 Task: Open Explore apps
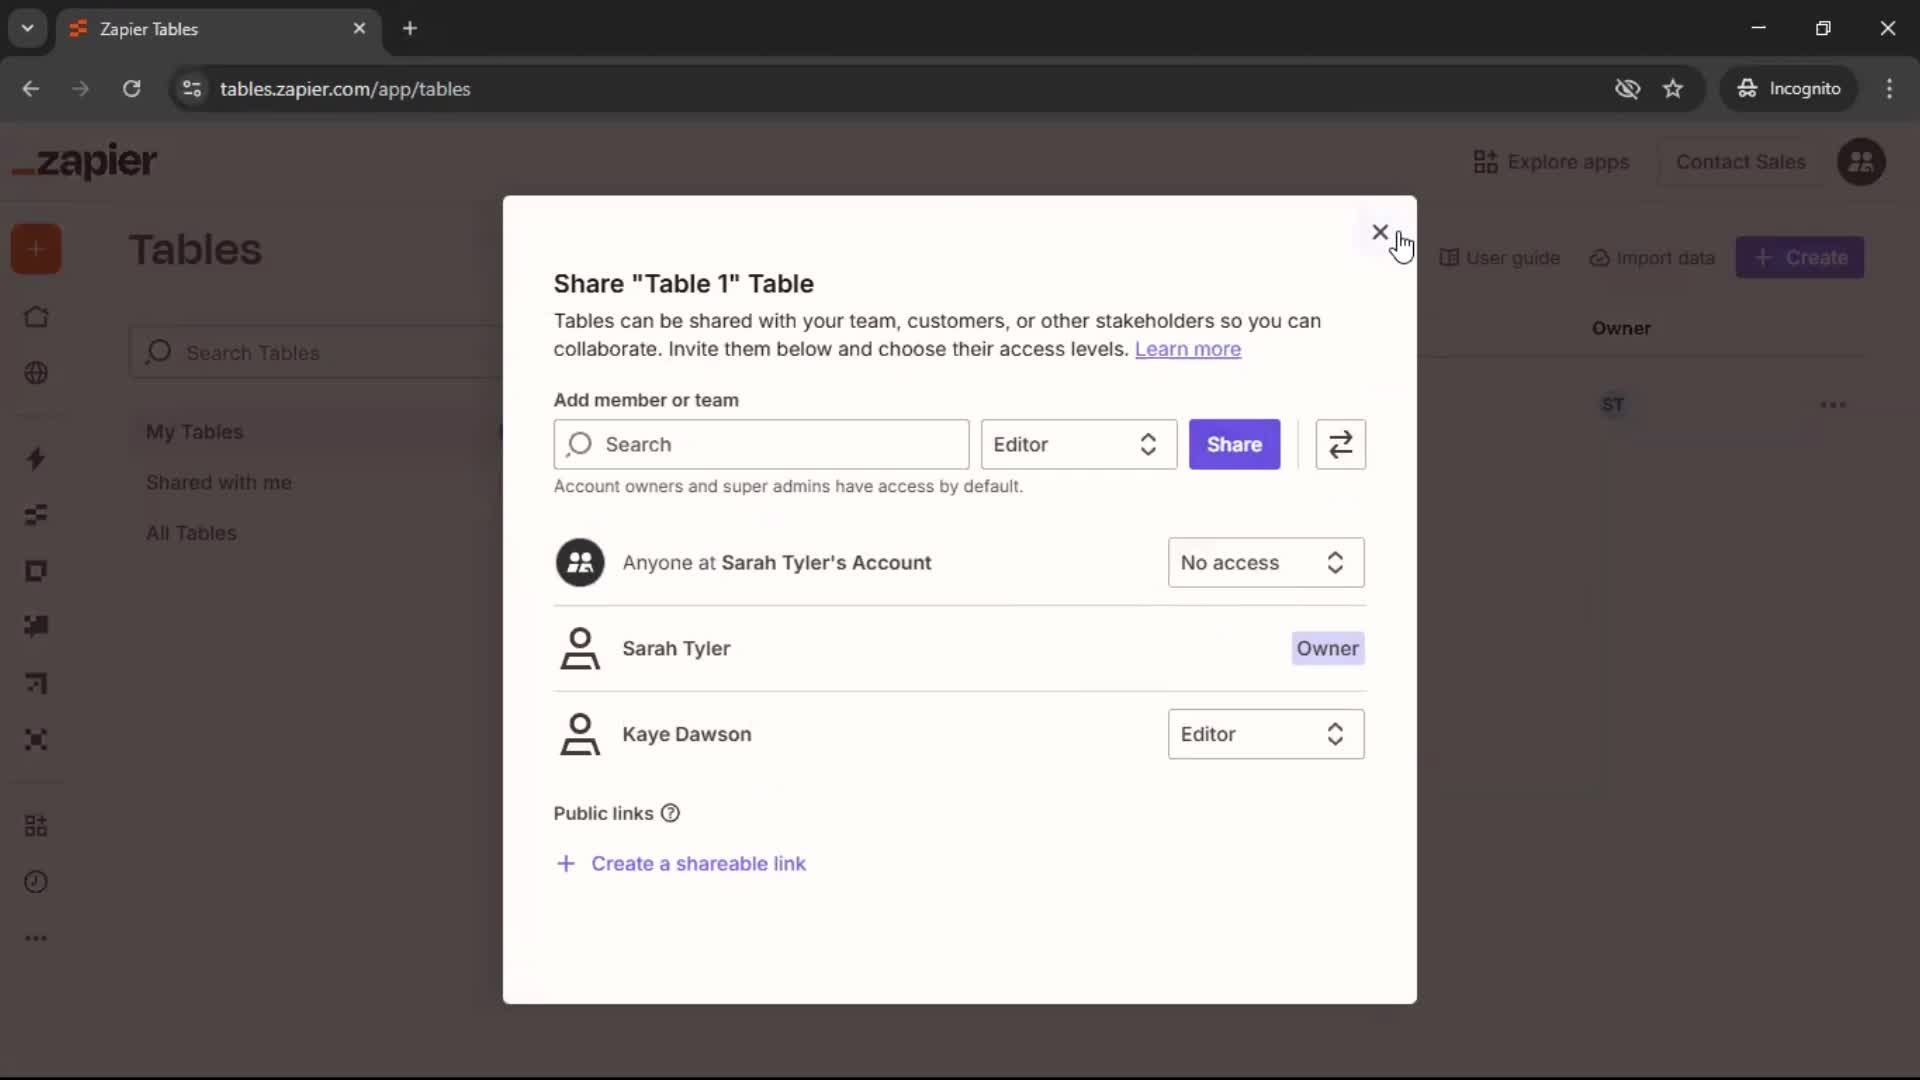(x=1551, y=162)
